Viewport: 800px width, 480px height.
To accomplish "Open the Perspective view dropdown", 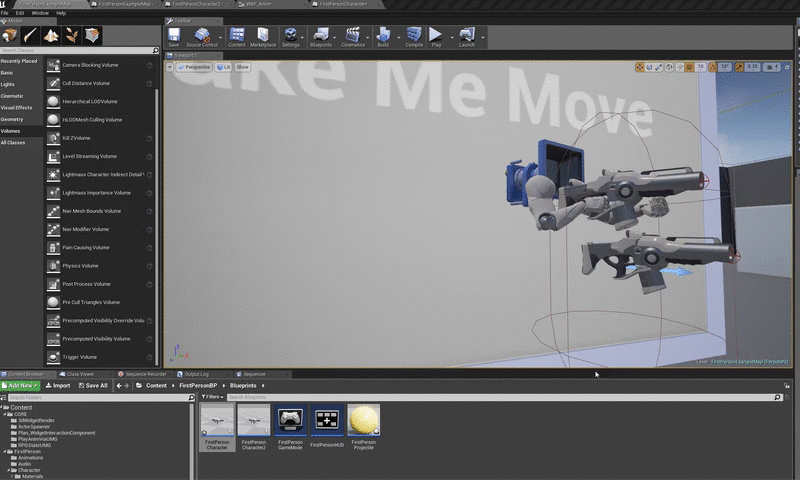I will pos(192,67).
